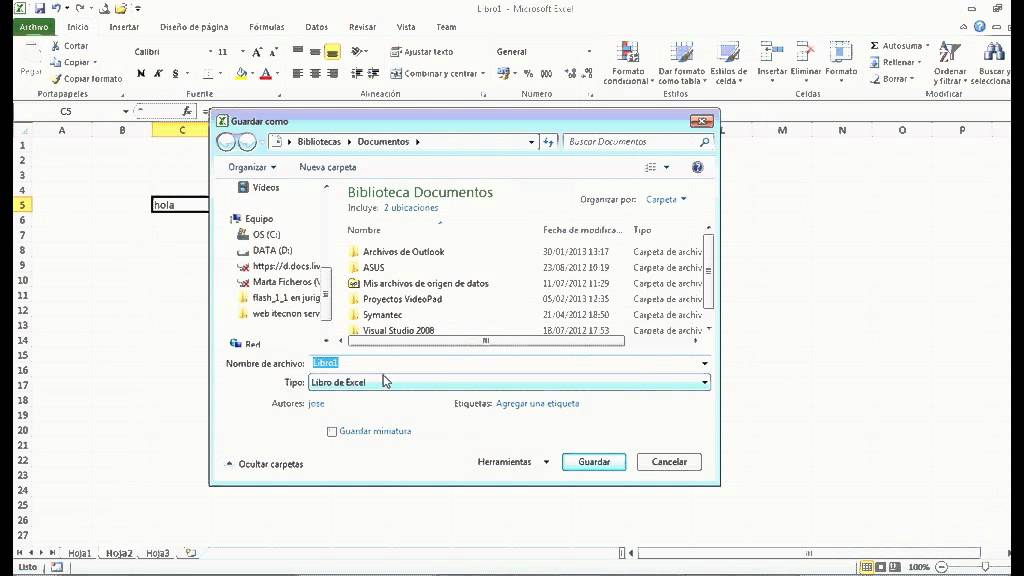
Task: Open the Archivo tab
Action: (33, 27)
